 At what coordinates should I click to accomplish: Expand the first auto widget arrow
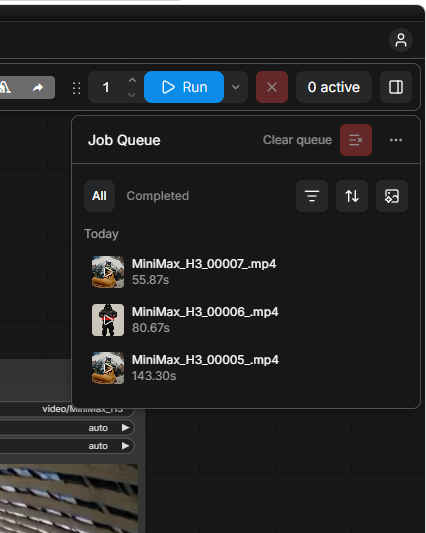point(125,427)
